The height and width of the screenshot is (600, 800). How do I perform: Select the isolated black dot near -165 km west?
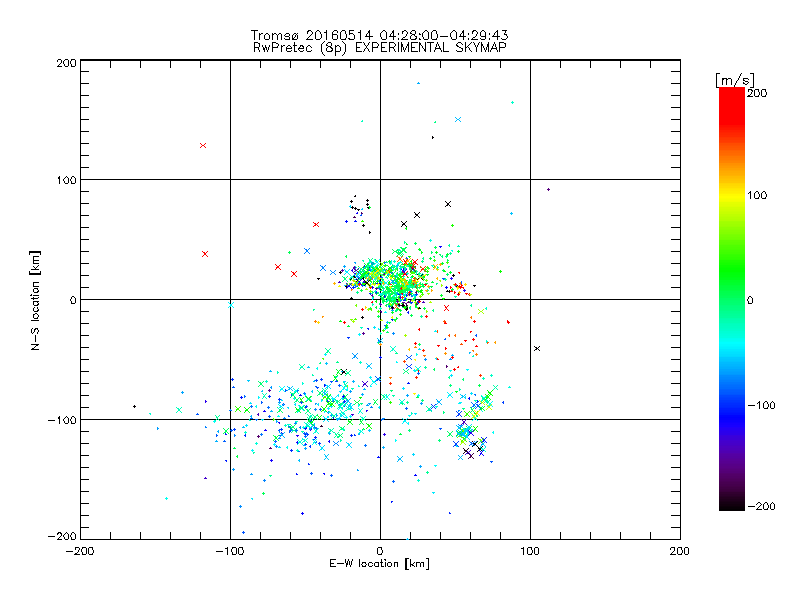(134, 406)
